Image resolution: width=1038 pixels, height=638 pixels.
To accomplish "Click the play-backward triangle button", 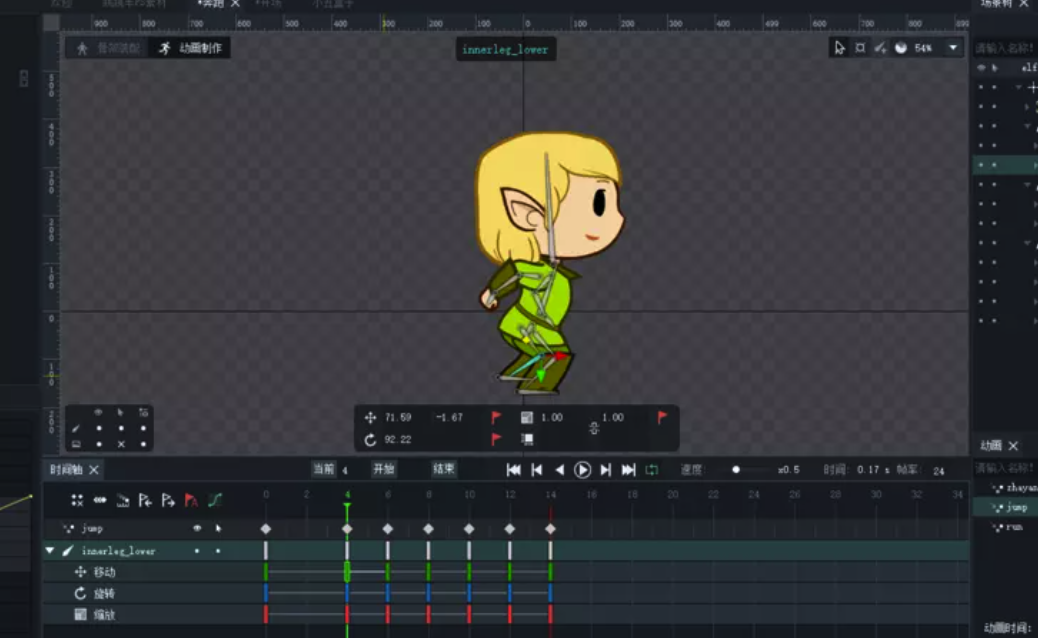I will (559, 470).
